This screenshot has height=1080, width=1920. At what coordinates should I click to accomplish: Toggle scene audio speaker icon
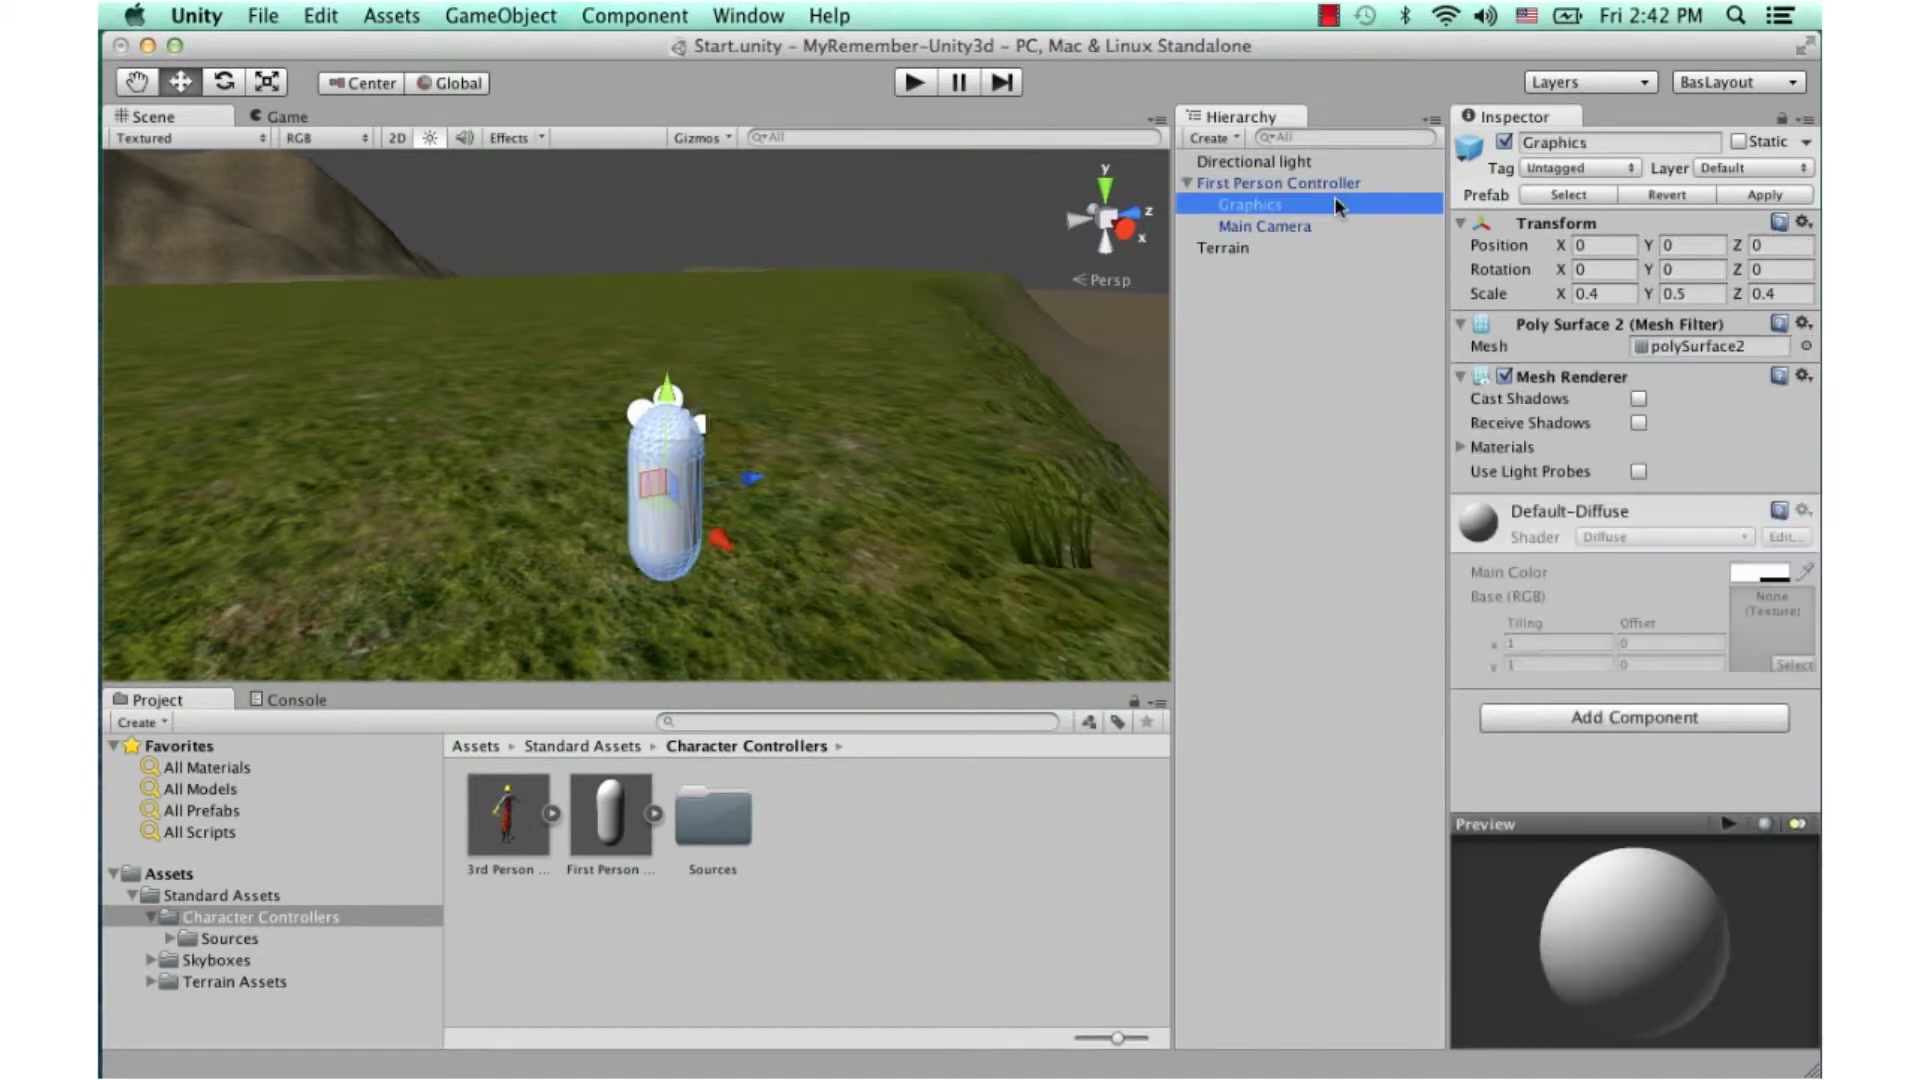[464, 138]
